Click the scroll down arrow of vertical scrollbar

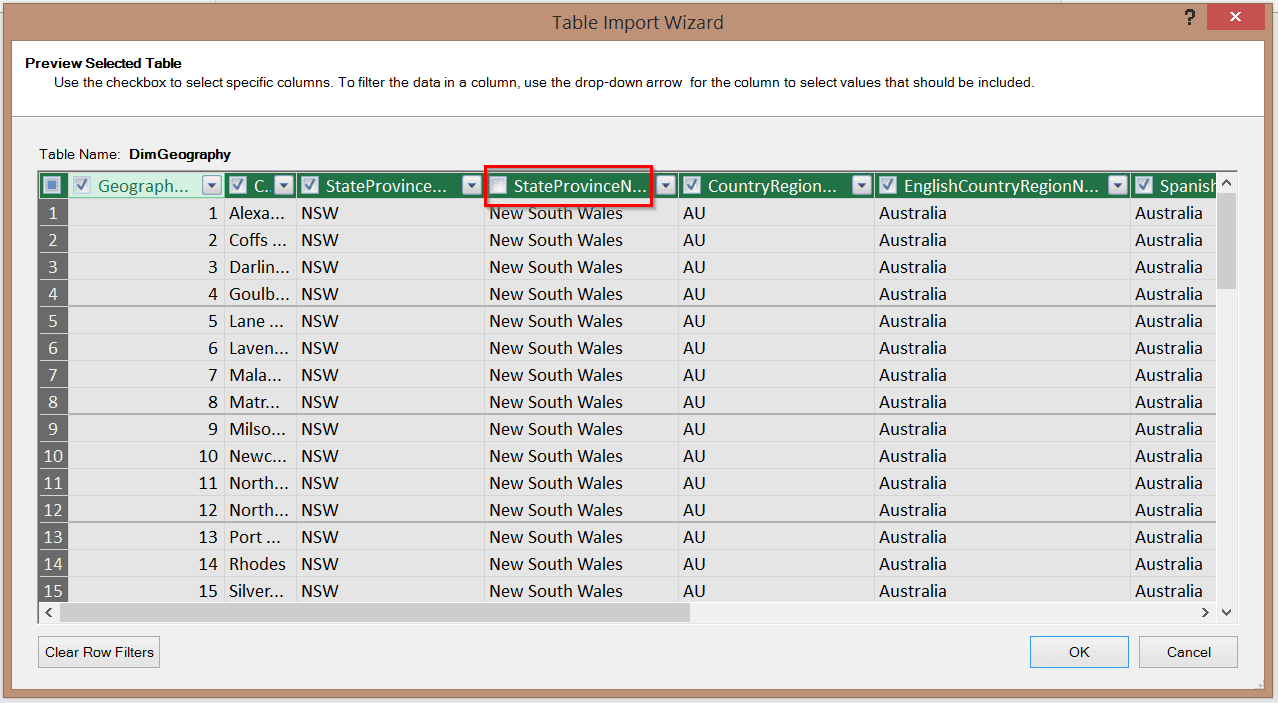pos(1227,612)
